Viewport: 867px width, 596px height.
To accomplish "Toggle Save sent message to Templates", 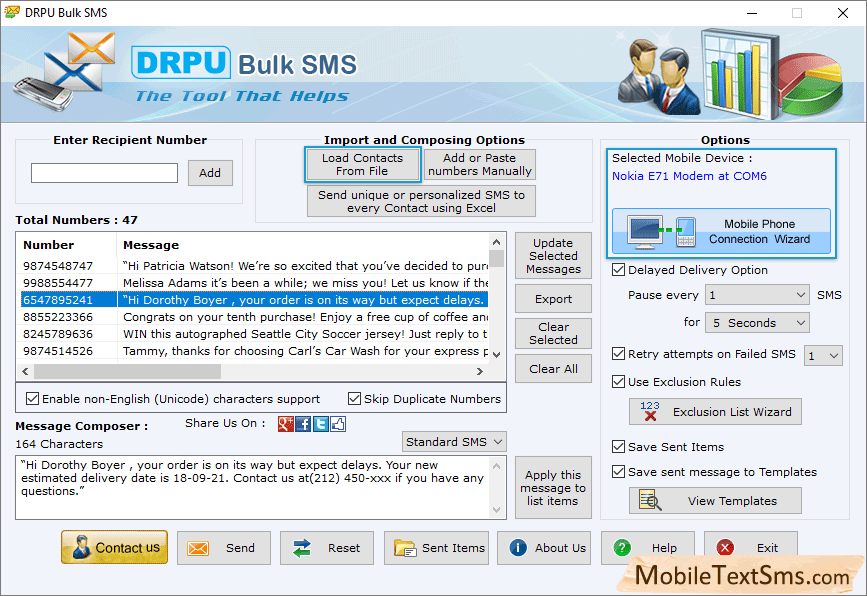I will (x=618, y=472).
